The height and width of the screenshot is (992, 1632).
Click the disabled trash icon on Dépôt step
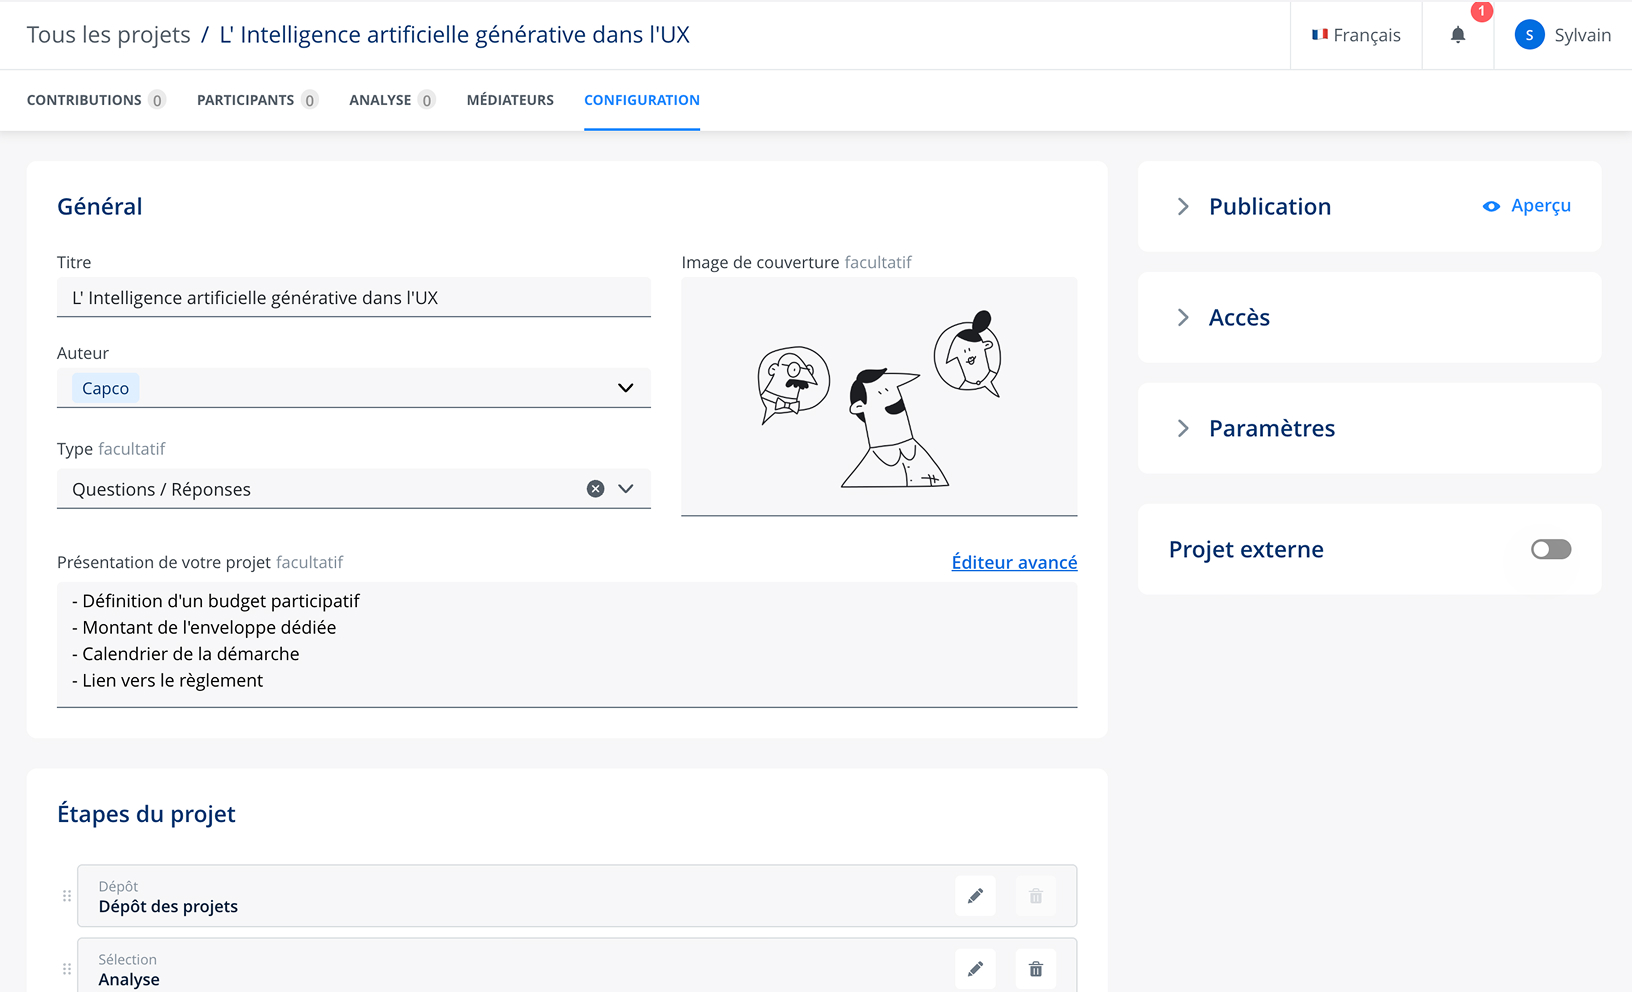point(1036,896)
